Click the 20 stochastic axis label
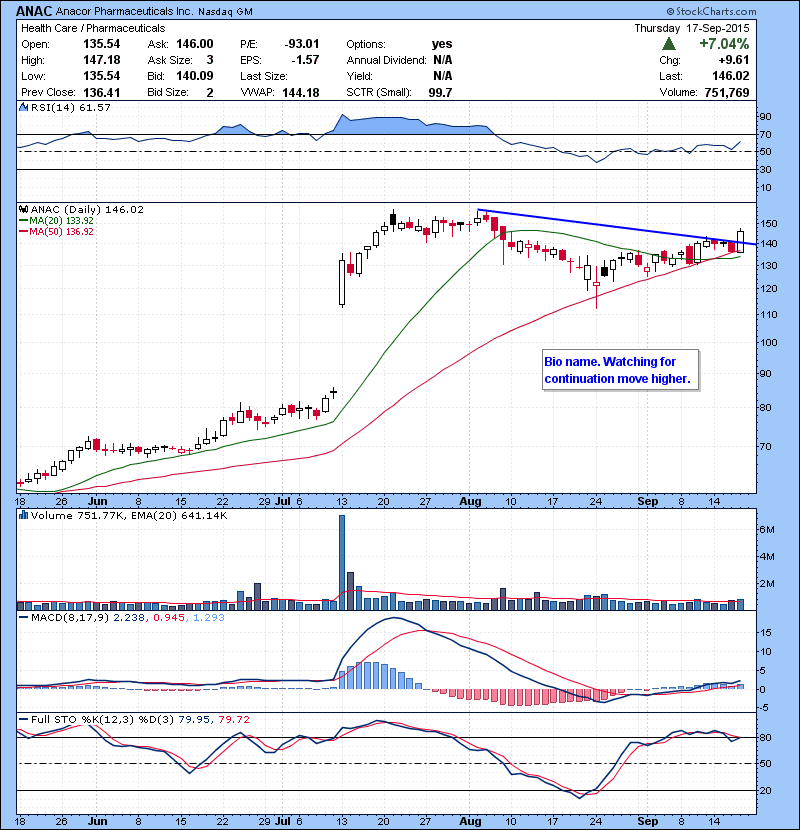This screenshot has width=800, height=830. (766, 790)
